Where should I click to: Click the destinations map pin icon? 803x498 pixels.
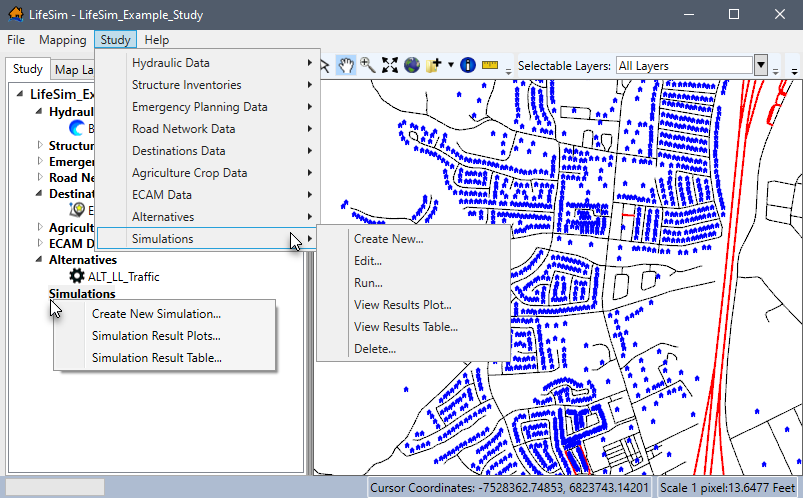[x=77, y=210]
